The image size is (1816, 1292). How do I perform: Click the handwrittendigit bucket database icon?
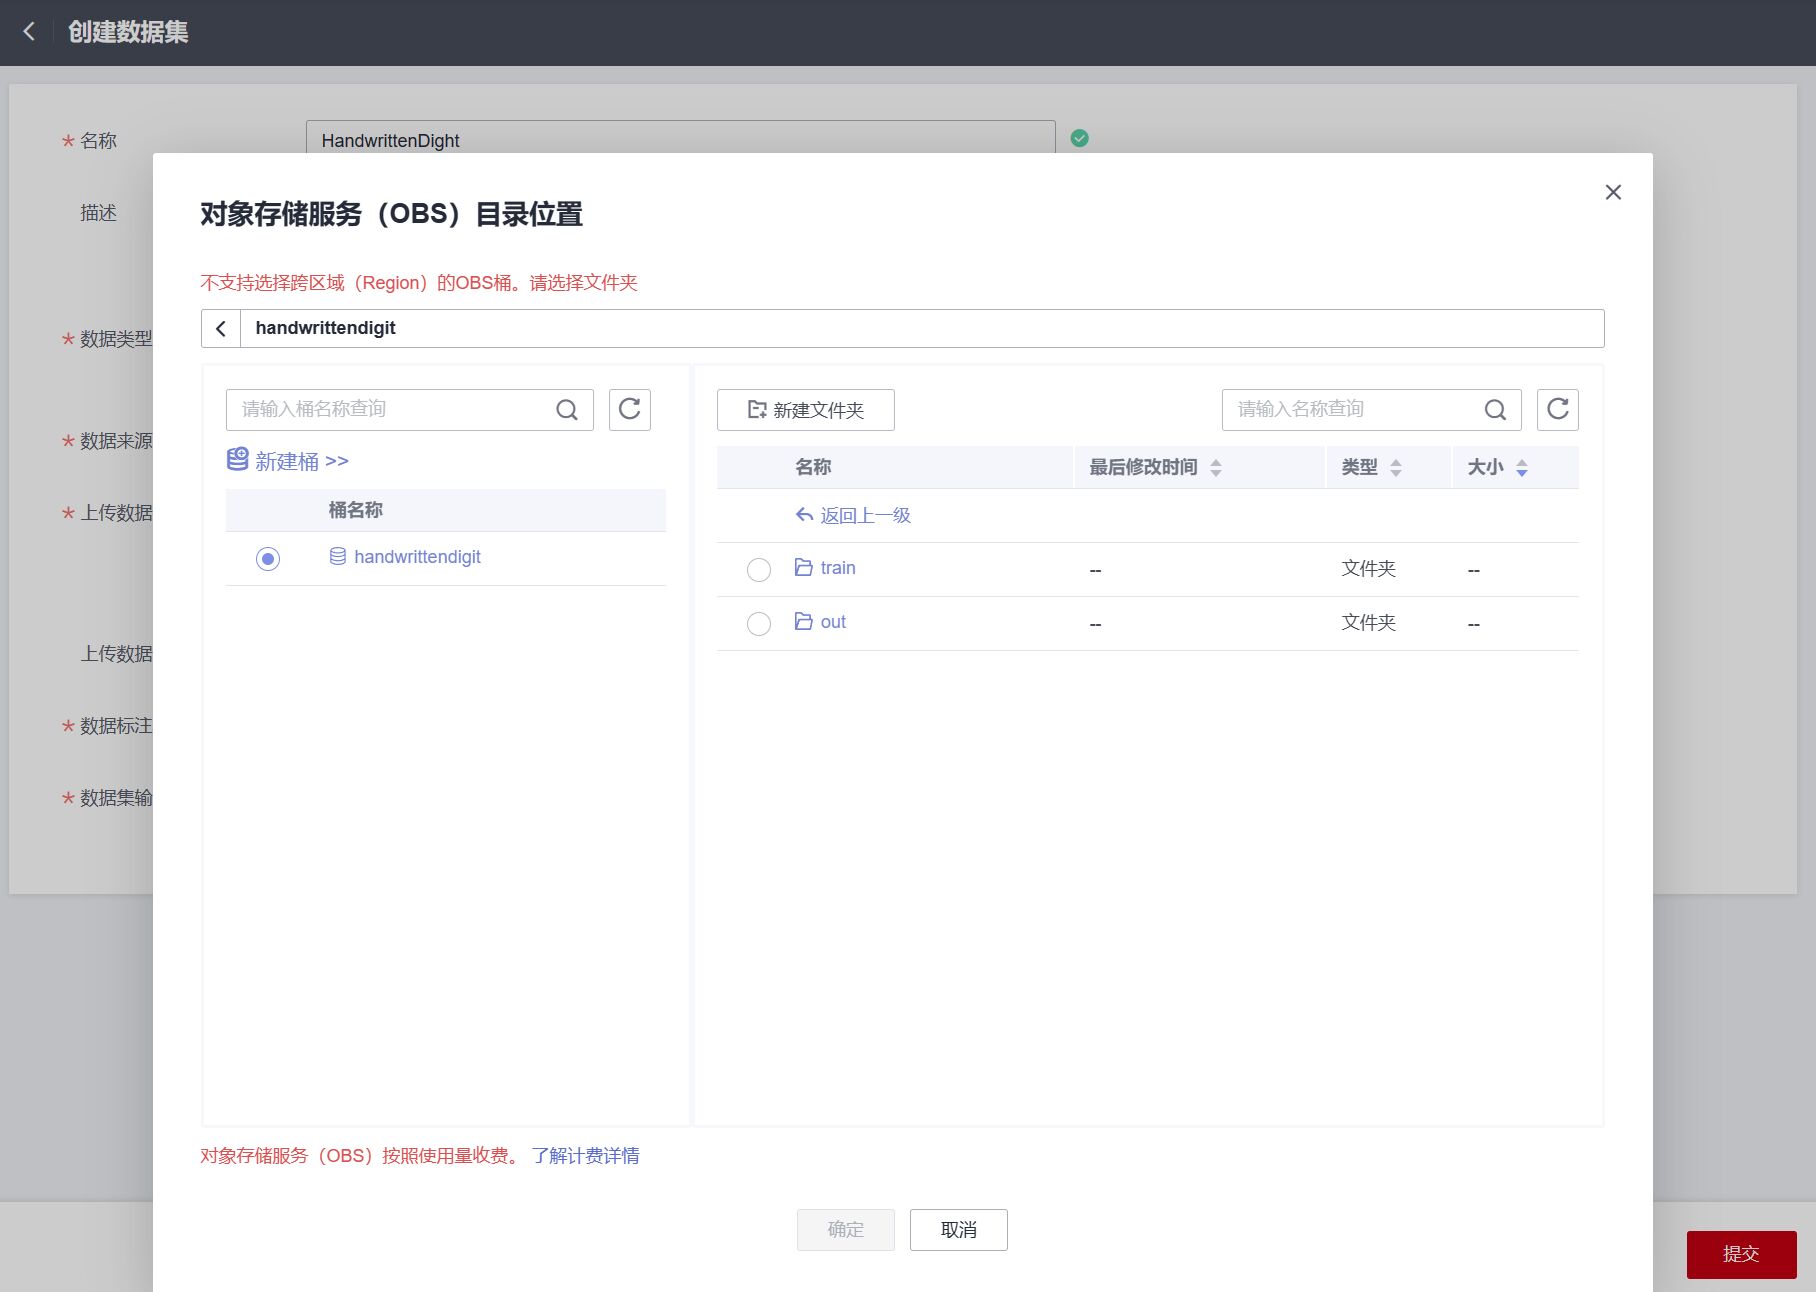pyautogui.click(x=338, y=556)
